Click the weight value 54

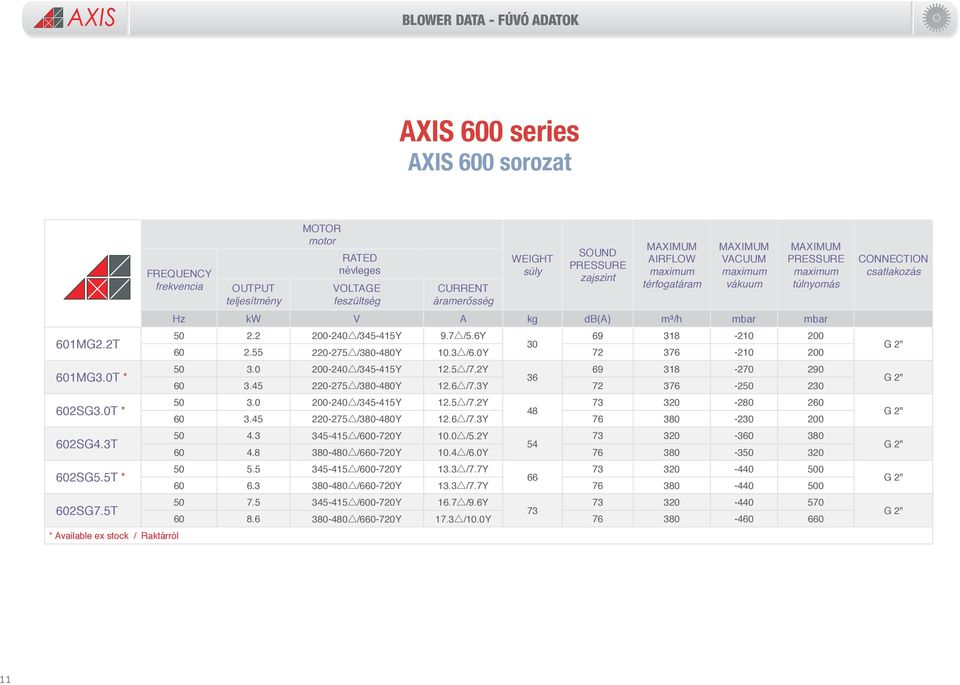(x=532, y=444)
